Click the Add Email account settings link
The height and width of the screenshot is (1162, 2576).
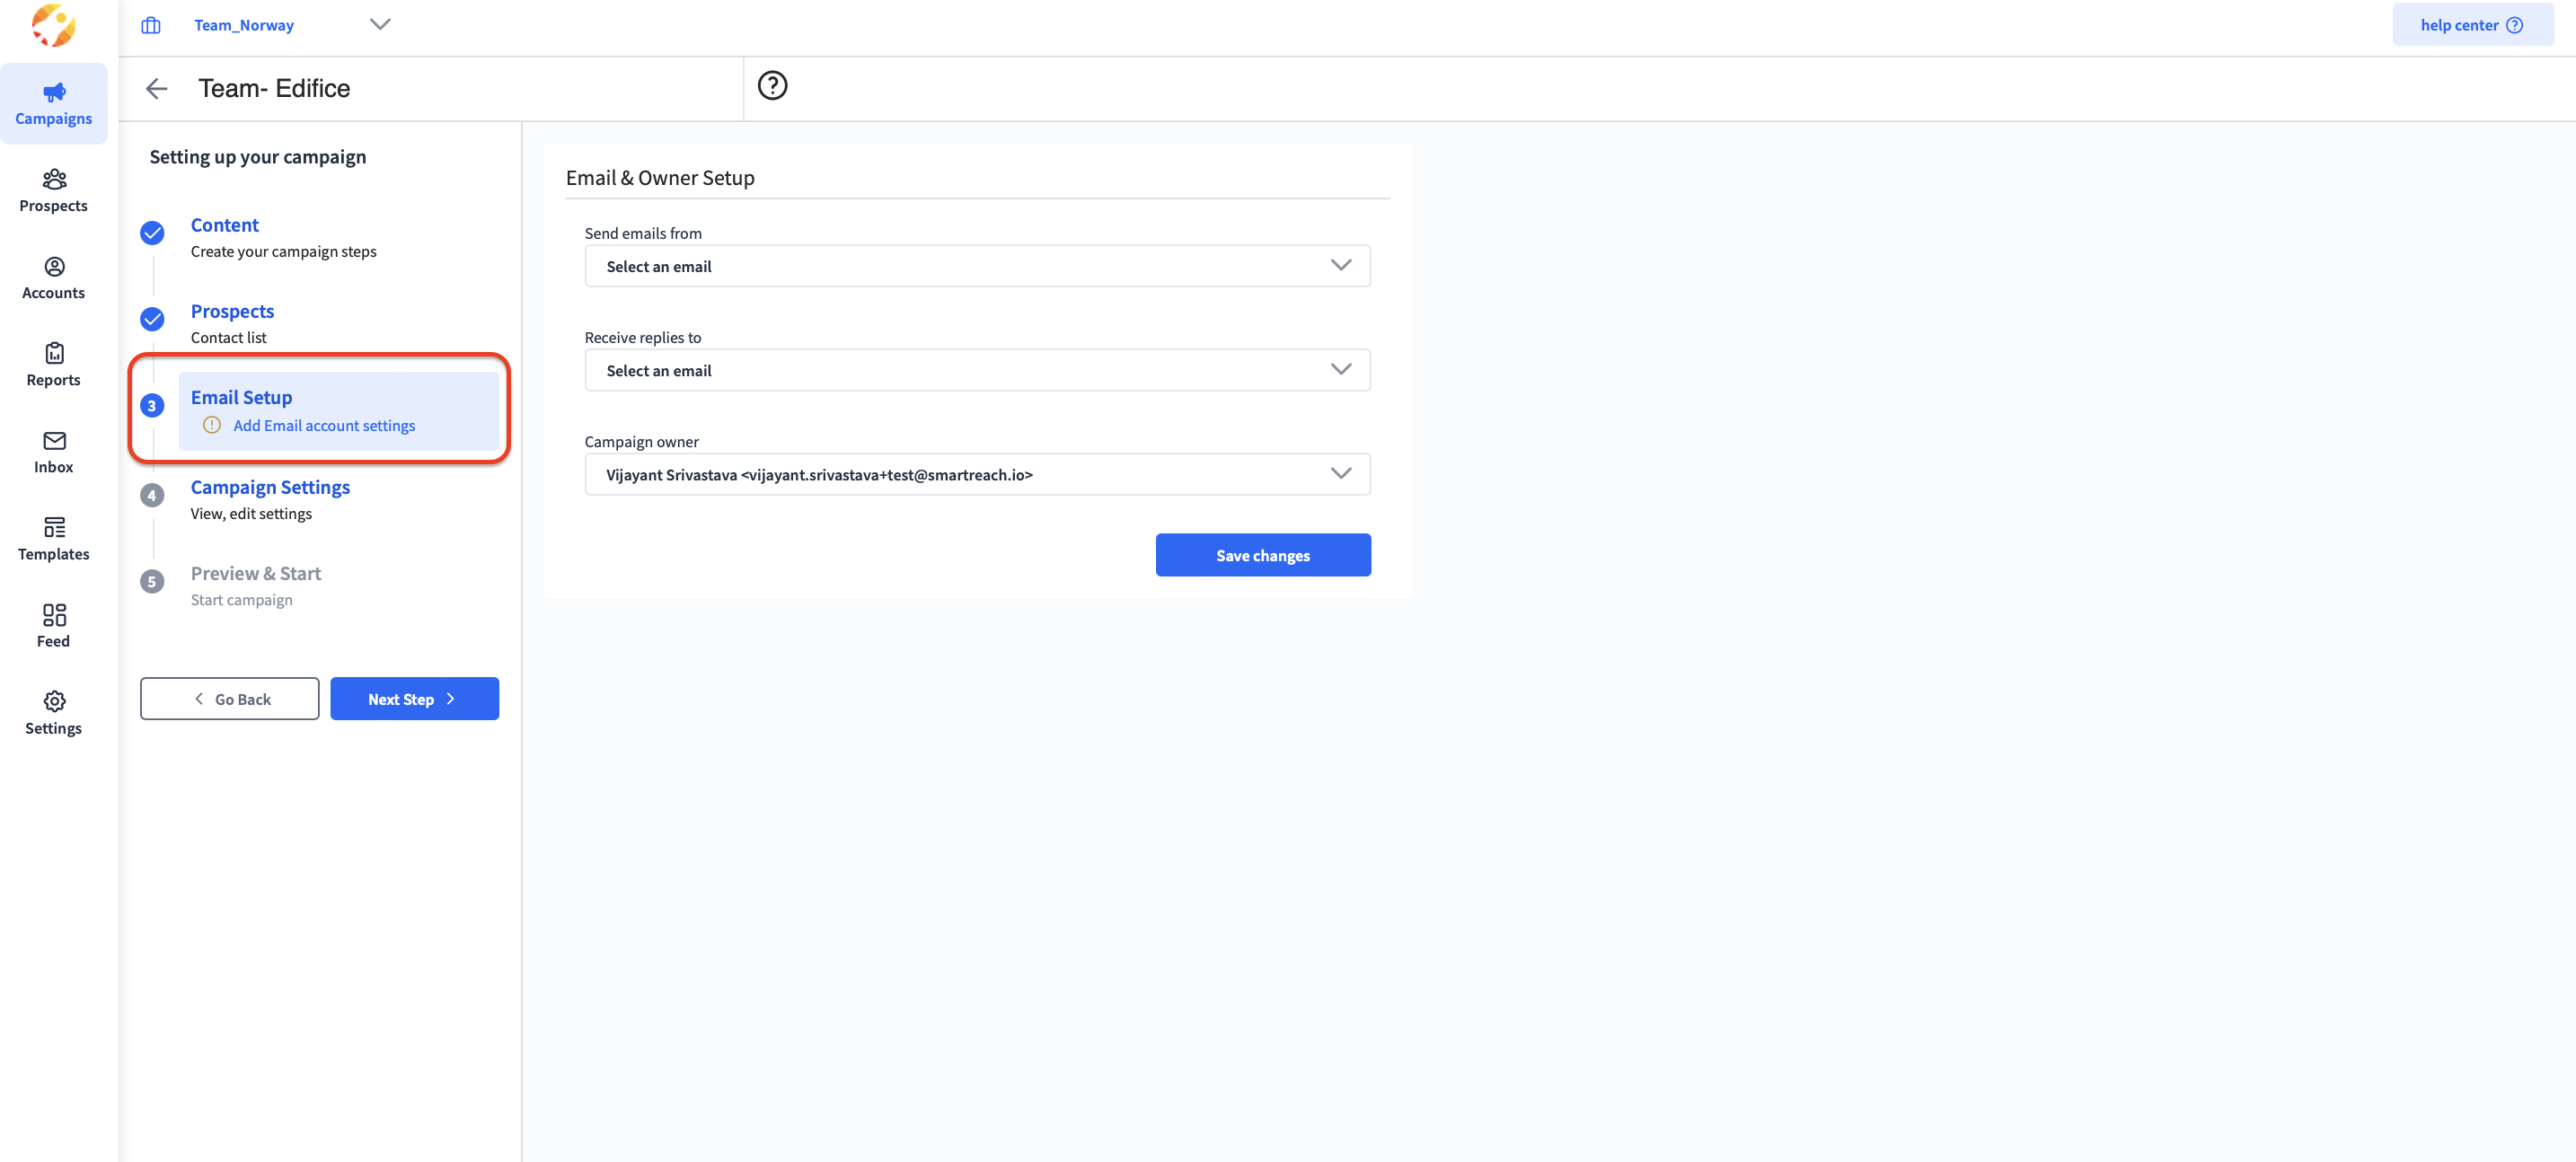click(x=323, y=426)
